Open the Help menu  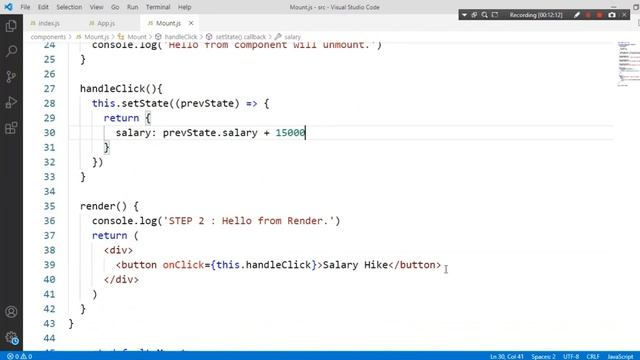tap(184, 7)
